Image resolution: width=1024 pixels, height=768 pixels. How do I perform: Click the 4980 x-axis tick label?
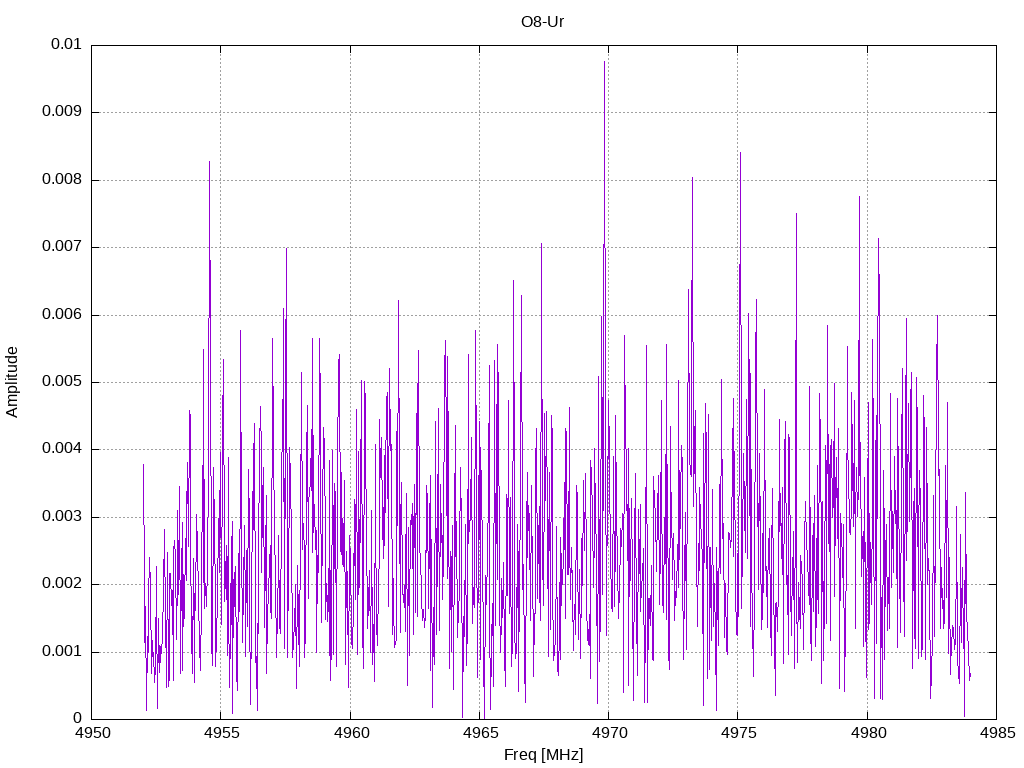[x=868, y=733]
